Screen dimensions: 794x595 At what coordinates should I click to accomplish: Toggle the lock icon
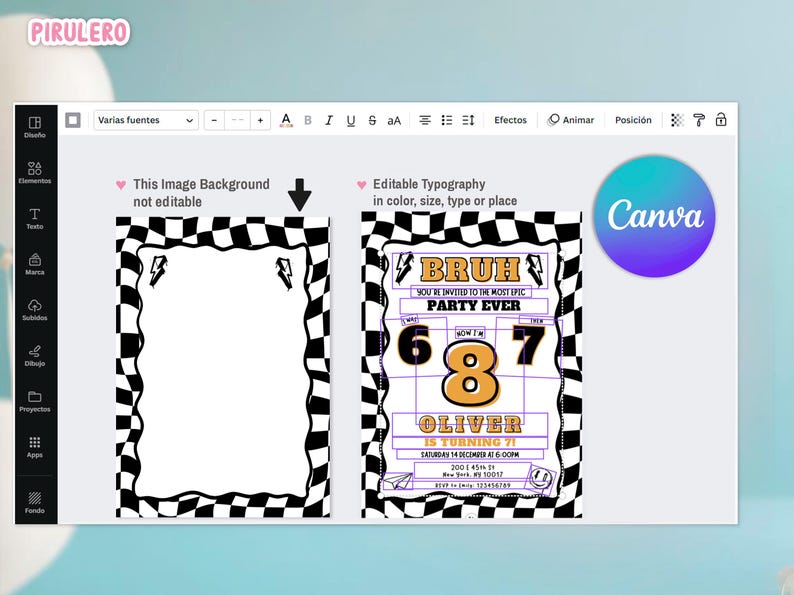pos(721,120)
